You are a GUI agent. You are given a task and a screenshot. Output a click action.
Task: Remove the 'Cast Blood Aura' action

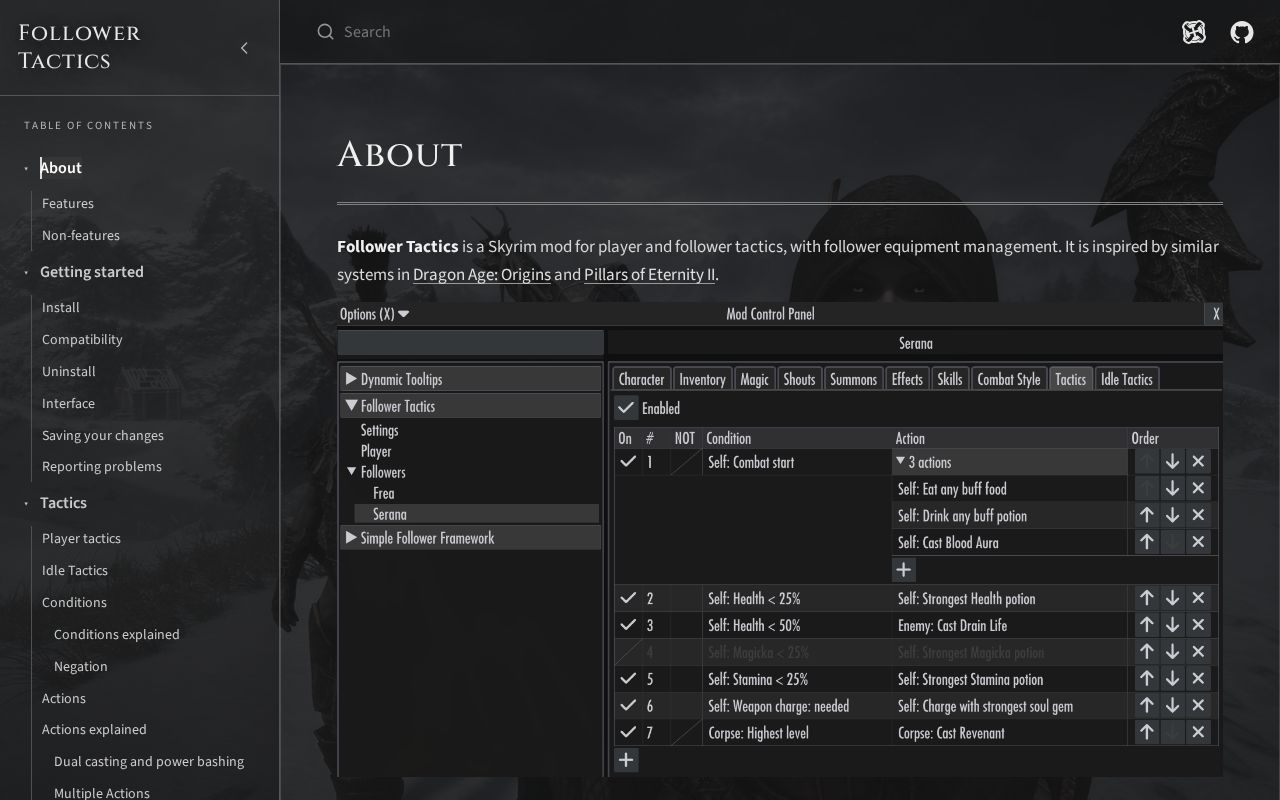[1198, 542]
